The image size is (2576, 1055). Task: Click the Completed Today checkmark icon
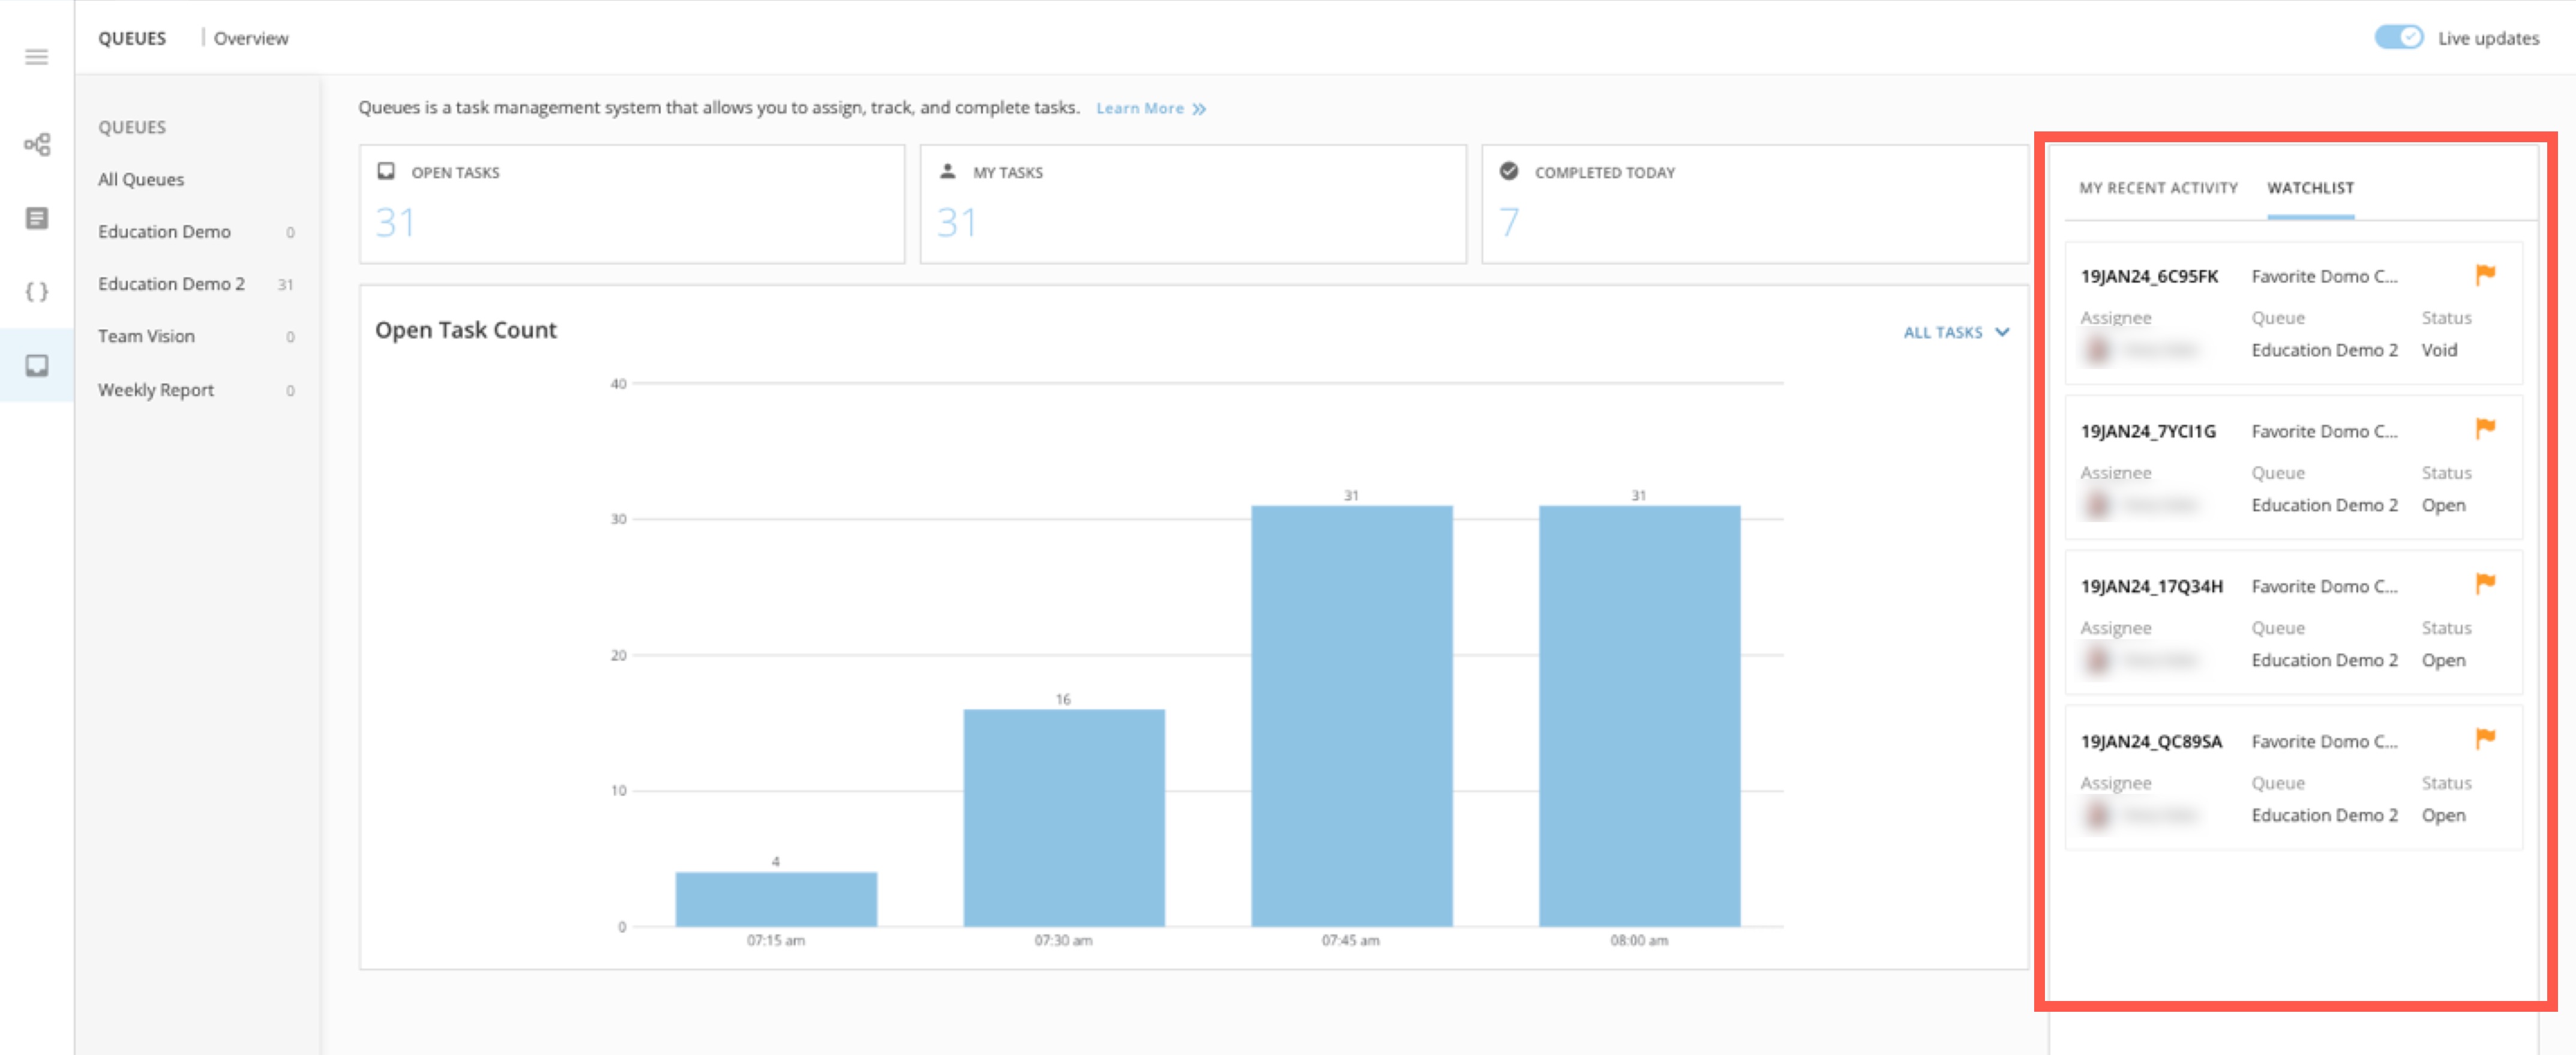tap(1509, 171)
